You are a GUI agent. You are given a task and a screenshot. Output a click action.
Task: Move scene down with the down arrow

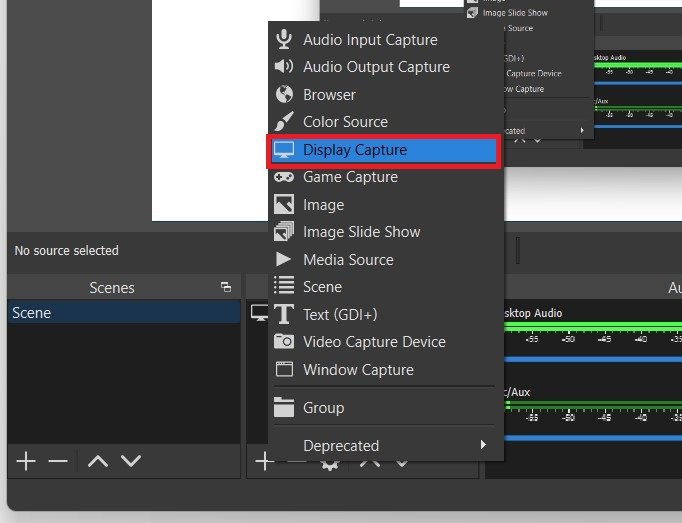coord(131,461)
